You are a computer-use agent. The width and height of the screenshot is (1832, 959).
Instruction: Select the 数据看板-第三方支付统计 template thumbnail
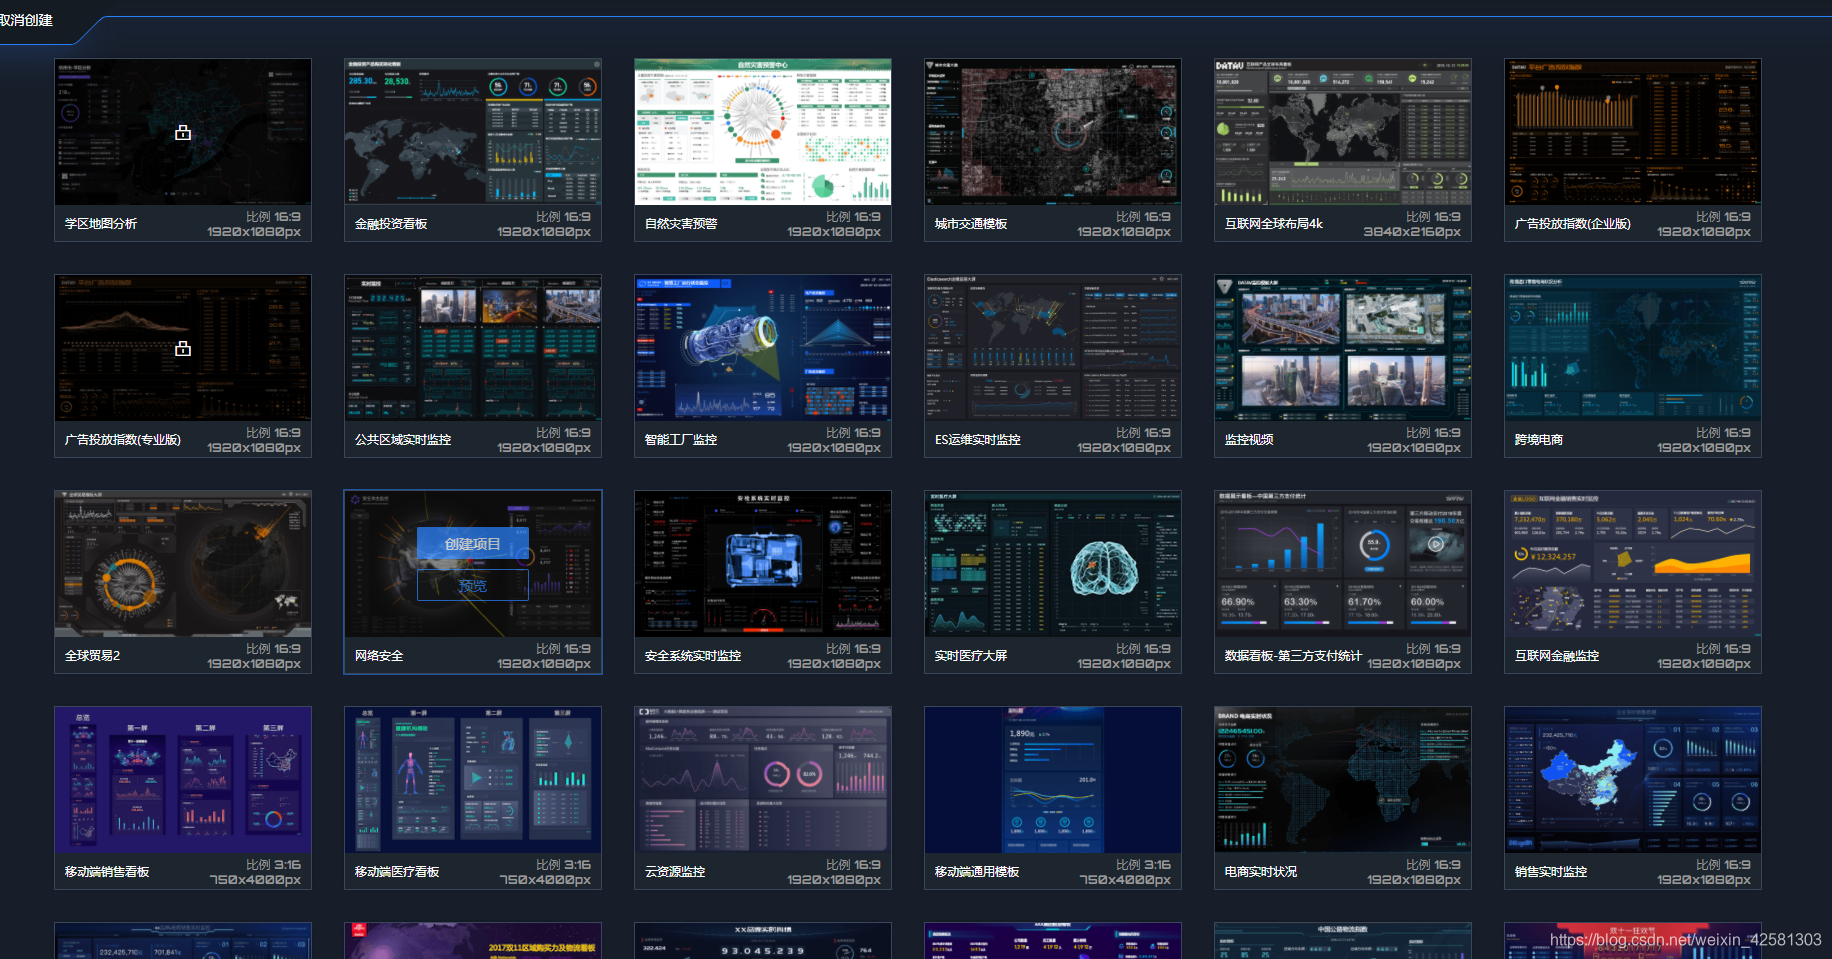tap(1343, 564)
